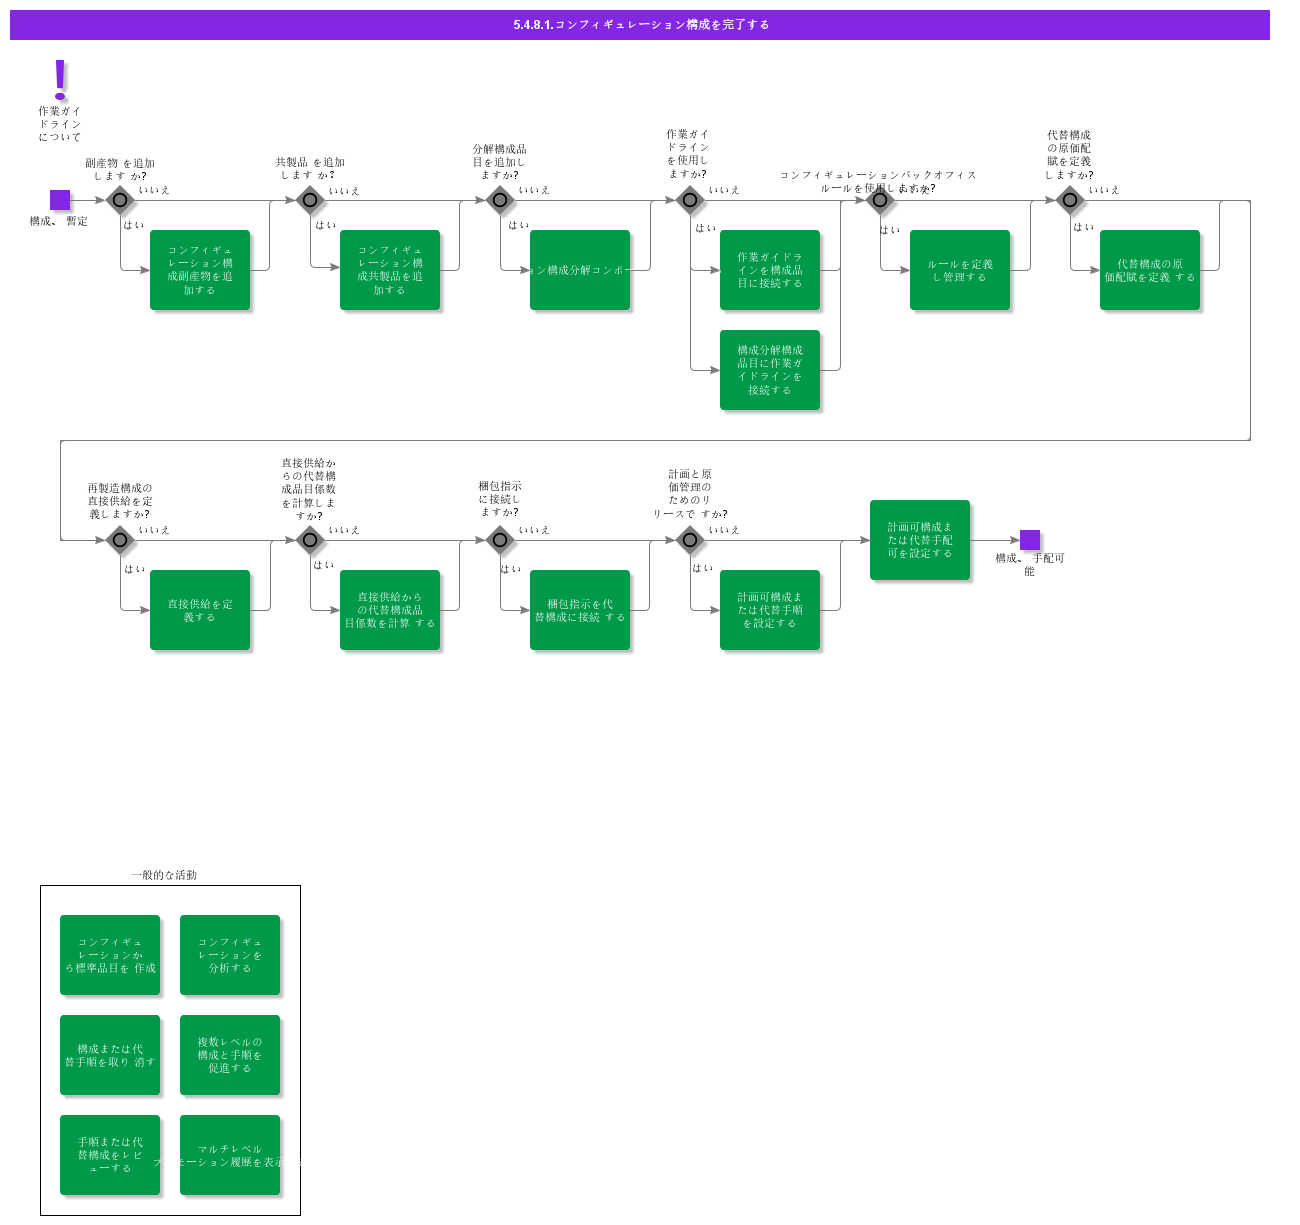
Task: Select the gateway for コンフィギュレーションバックオフィスルール
Action: (x=880, y=200)
